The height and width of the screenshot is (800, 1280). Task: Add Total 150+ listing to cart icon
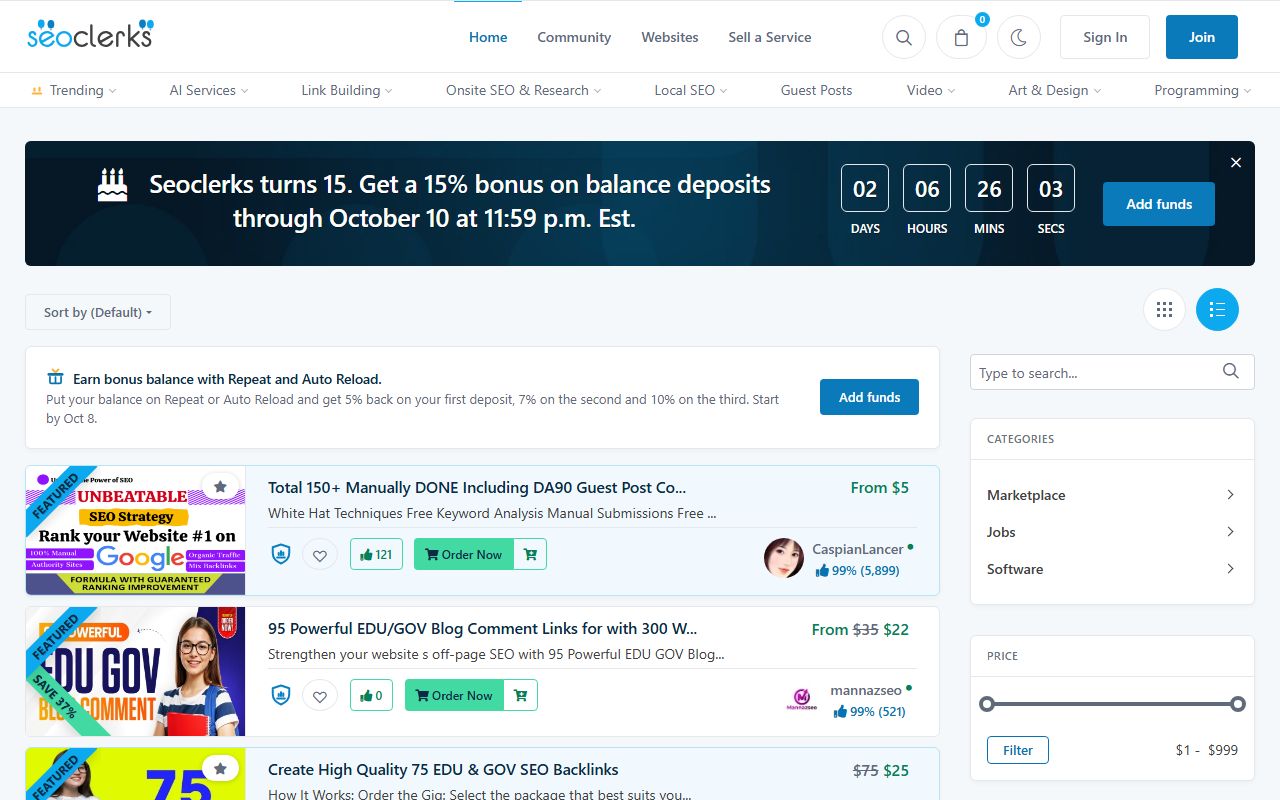pyautogui.click(x=530, y=554)
